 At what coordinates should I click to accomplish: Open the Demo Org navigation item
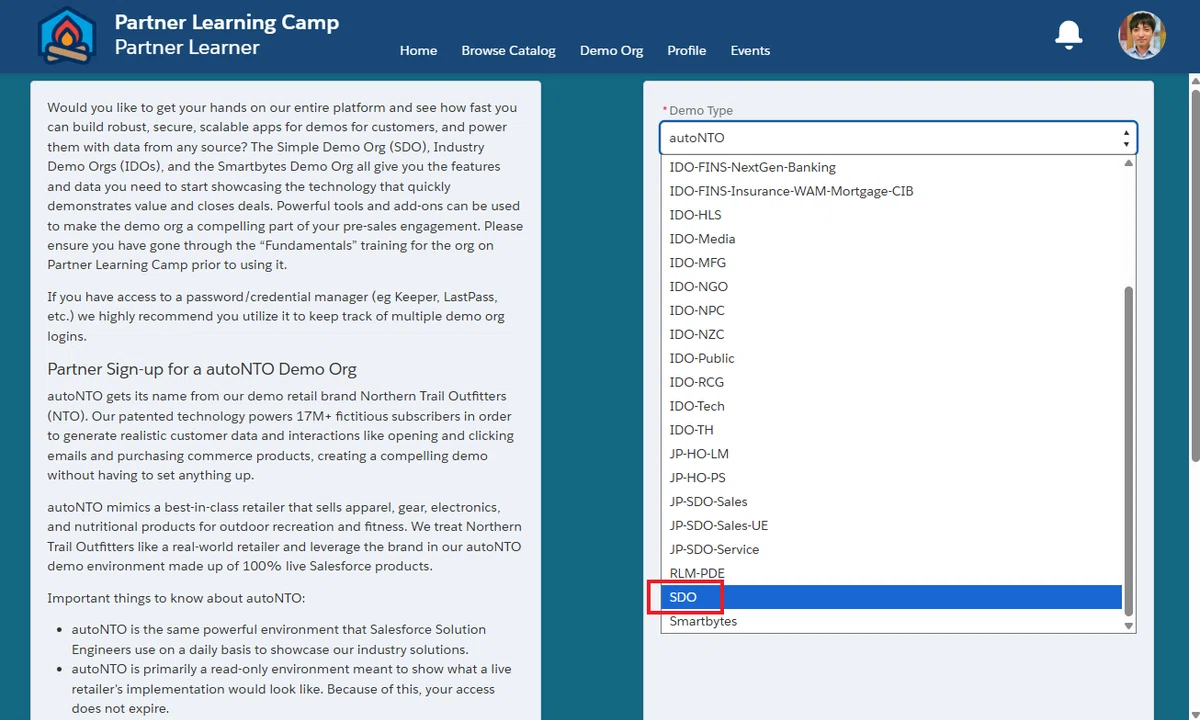(x=611, y=50)
